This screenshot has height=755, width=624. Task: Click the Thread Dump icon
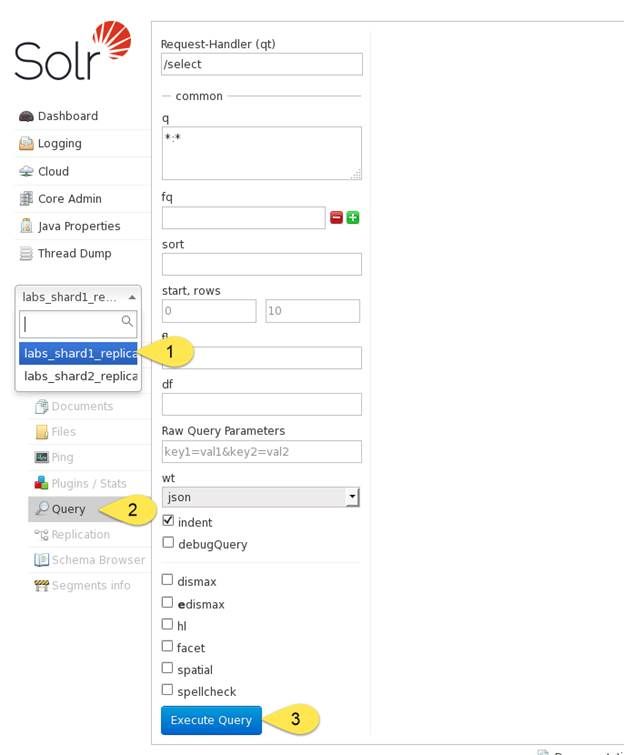[x=26, y=253]
